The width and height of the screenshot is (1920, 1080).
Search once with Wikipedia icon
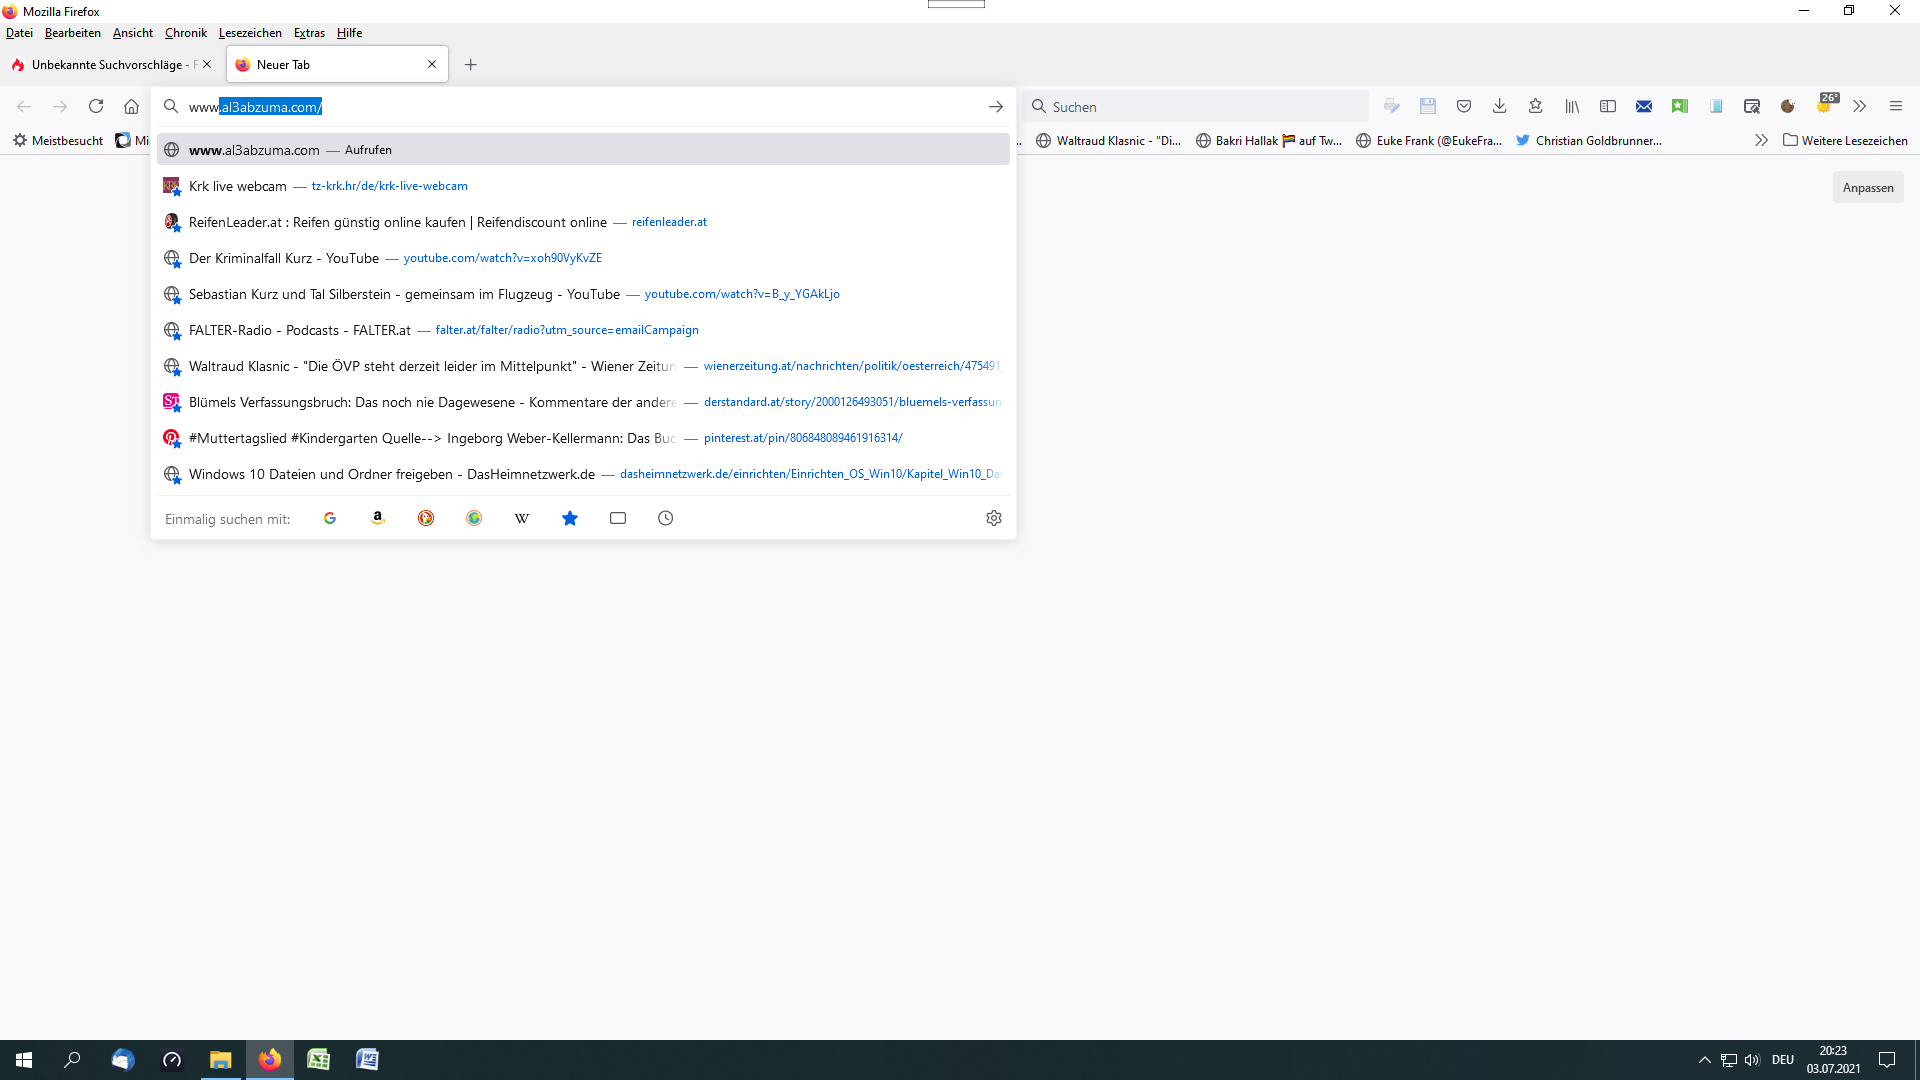522,518
